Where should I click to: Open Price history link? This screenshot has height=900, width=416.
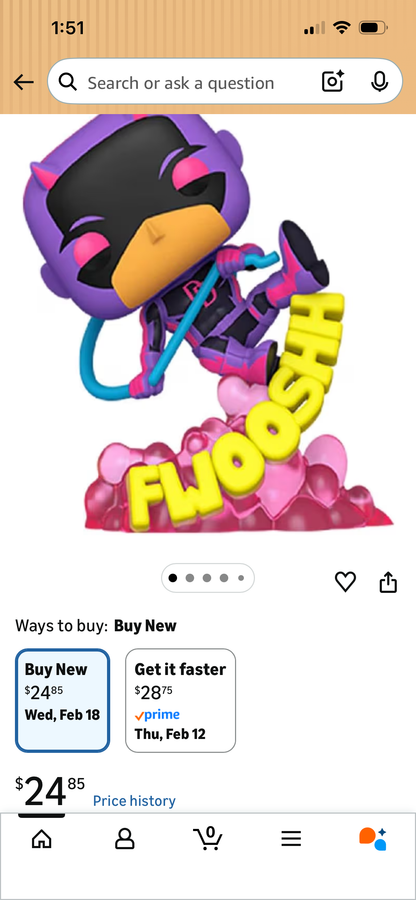tap(134, 801)
